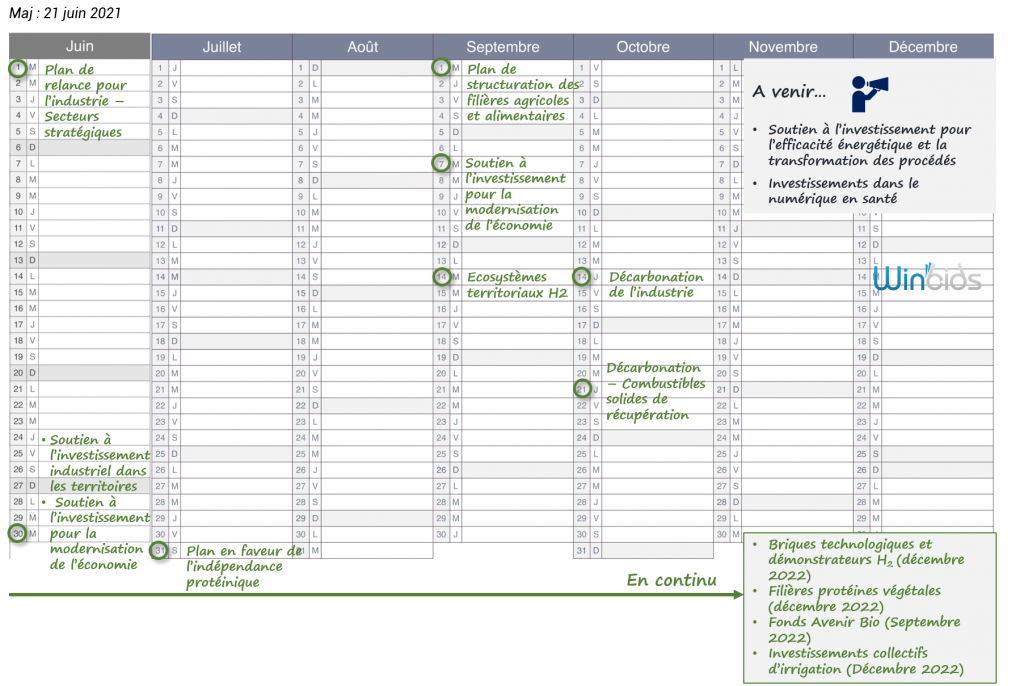Click the circled 14 in the Septembre column
This screenshot has height=686, width=1024.
click(x=441, y=276)
